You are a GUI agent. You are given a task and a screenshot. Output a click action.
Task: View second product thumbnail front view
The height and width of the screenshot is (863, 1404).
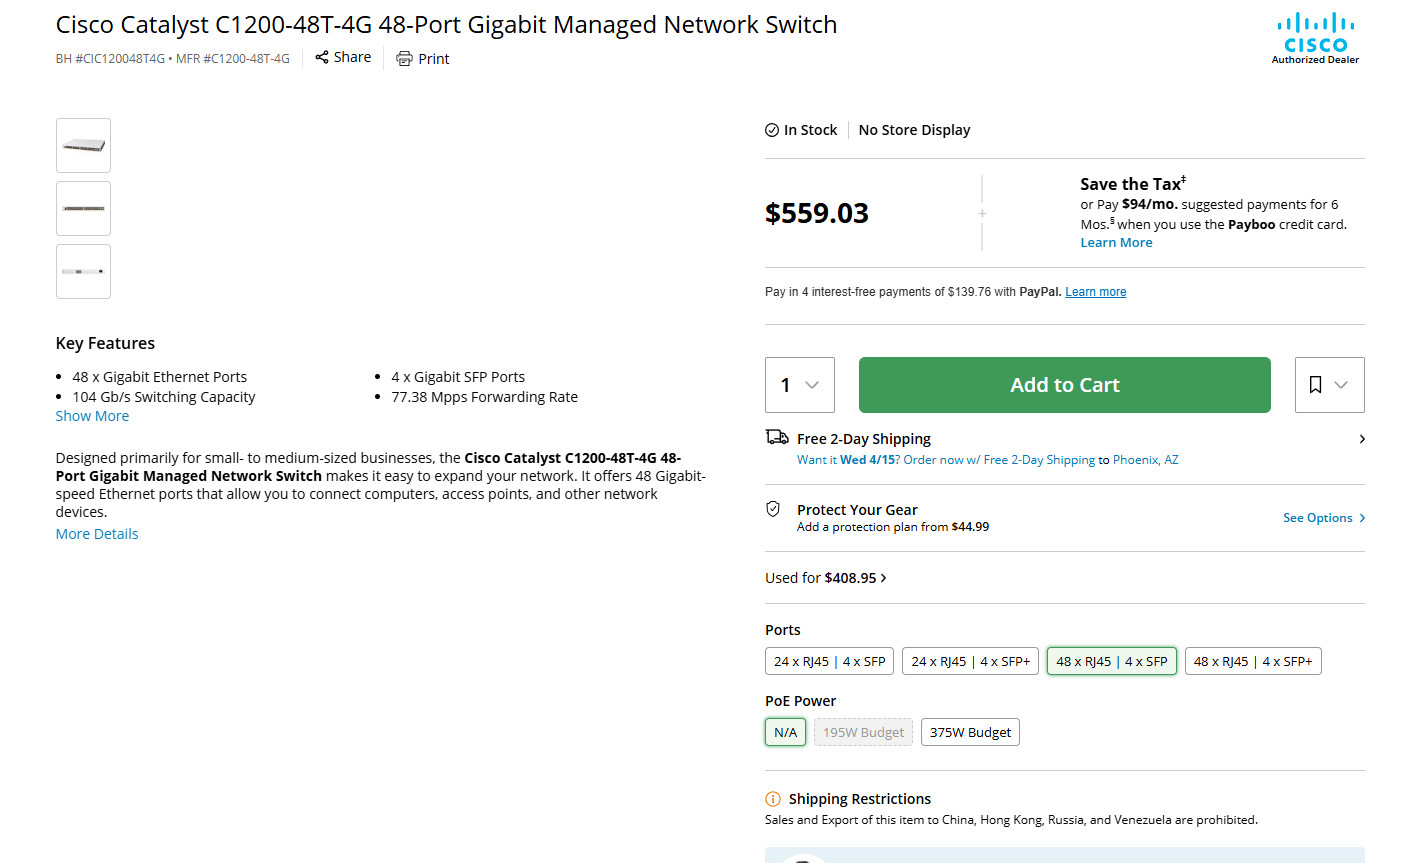point(83,208)
